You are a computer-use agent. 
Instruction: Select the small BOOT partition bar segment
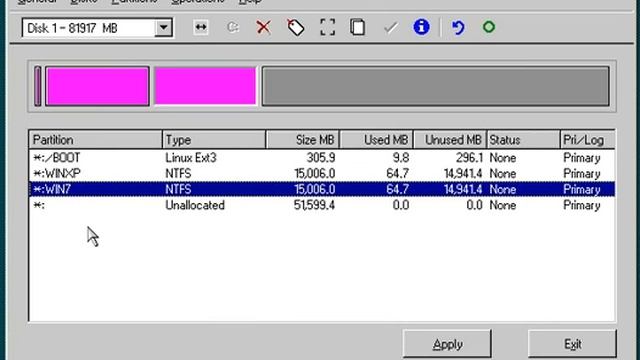[x=38, y=86]
